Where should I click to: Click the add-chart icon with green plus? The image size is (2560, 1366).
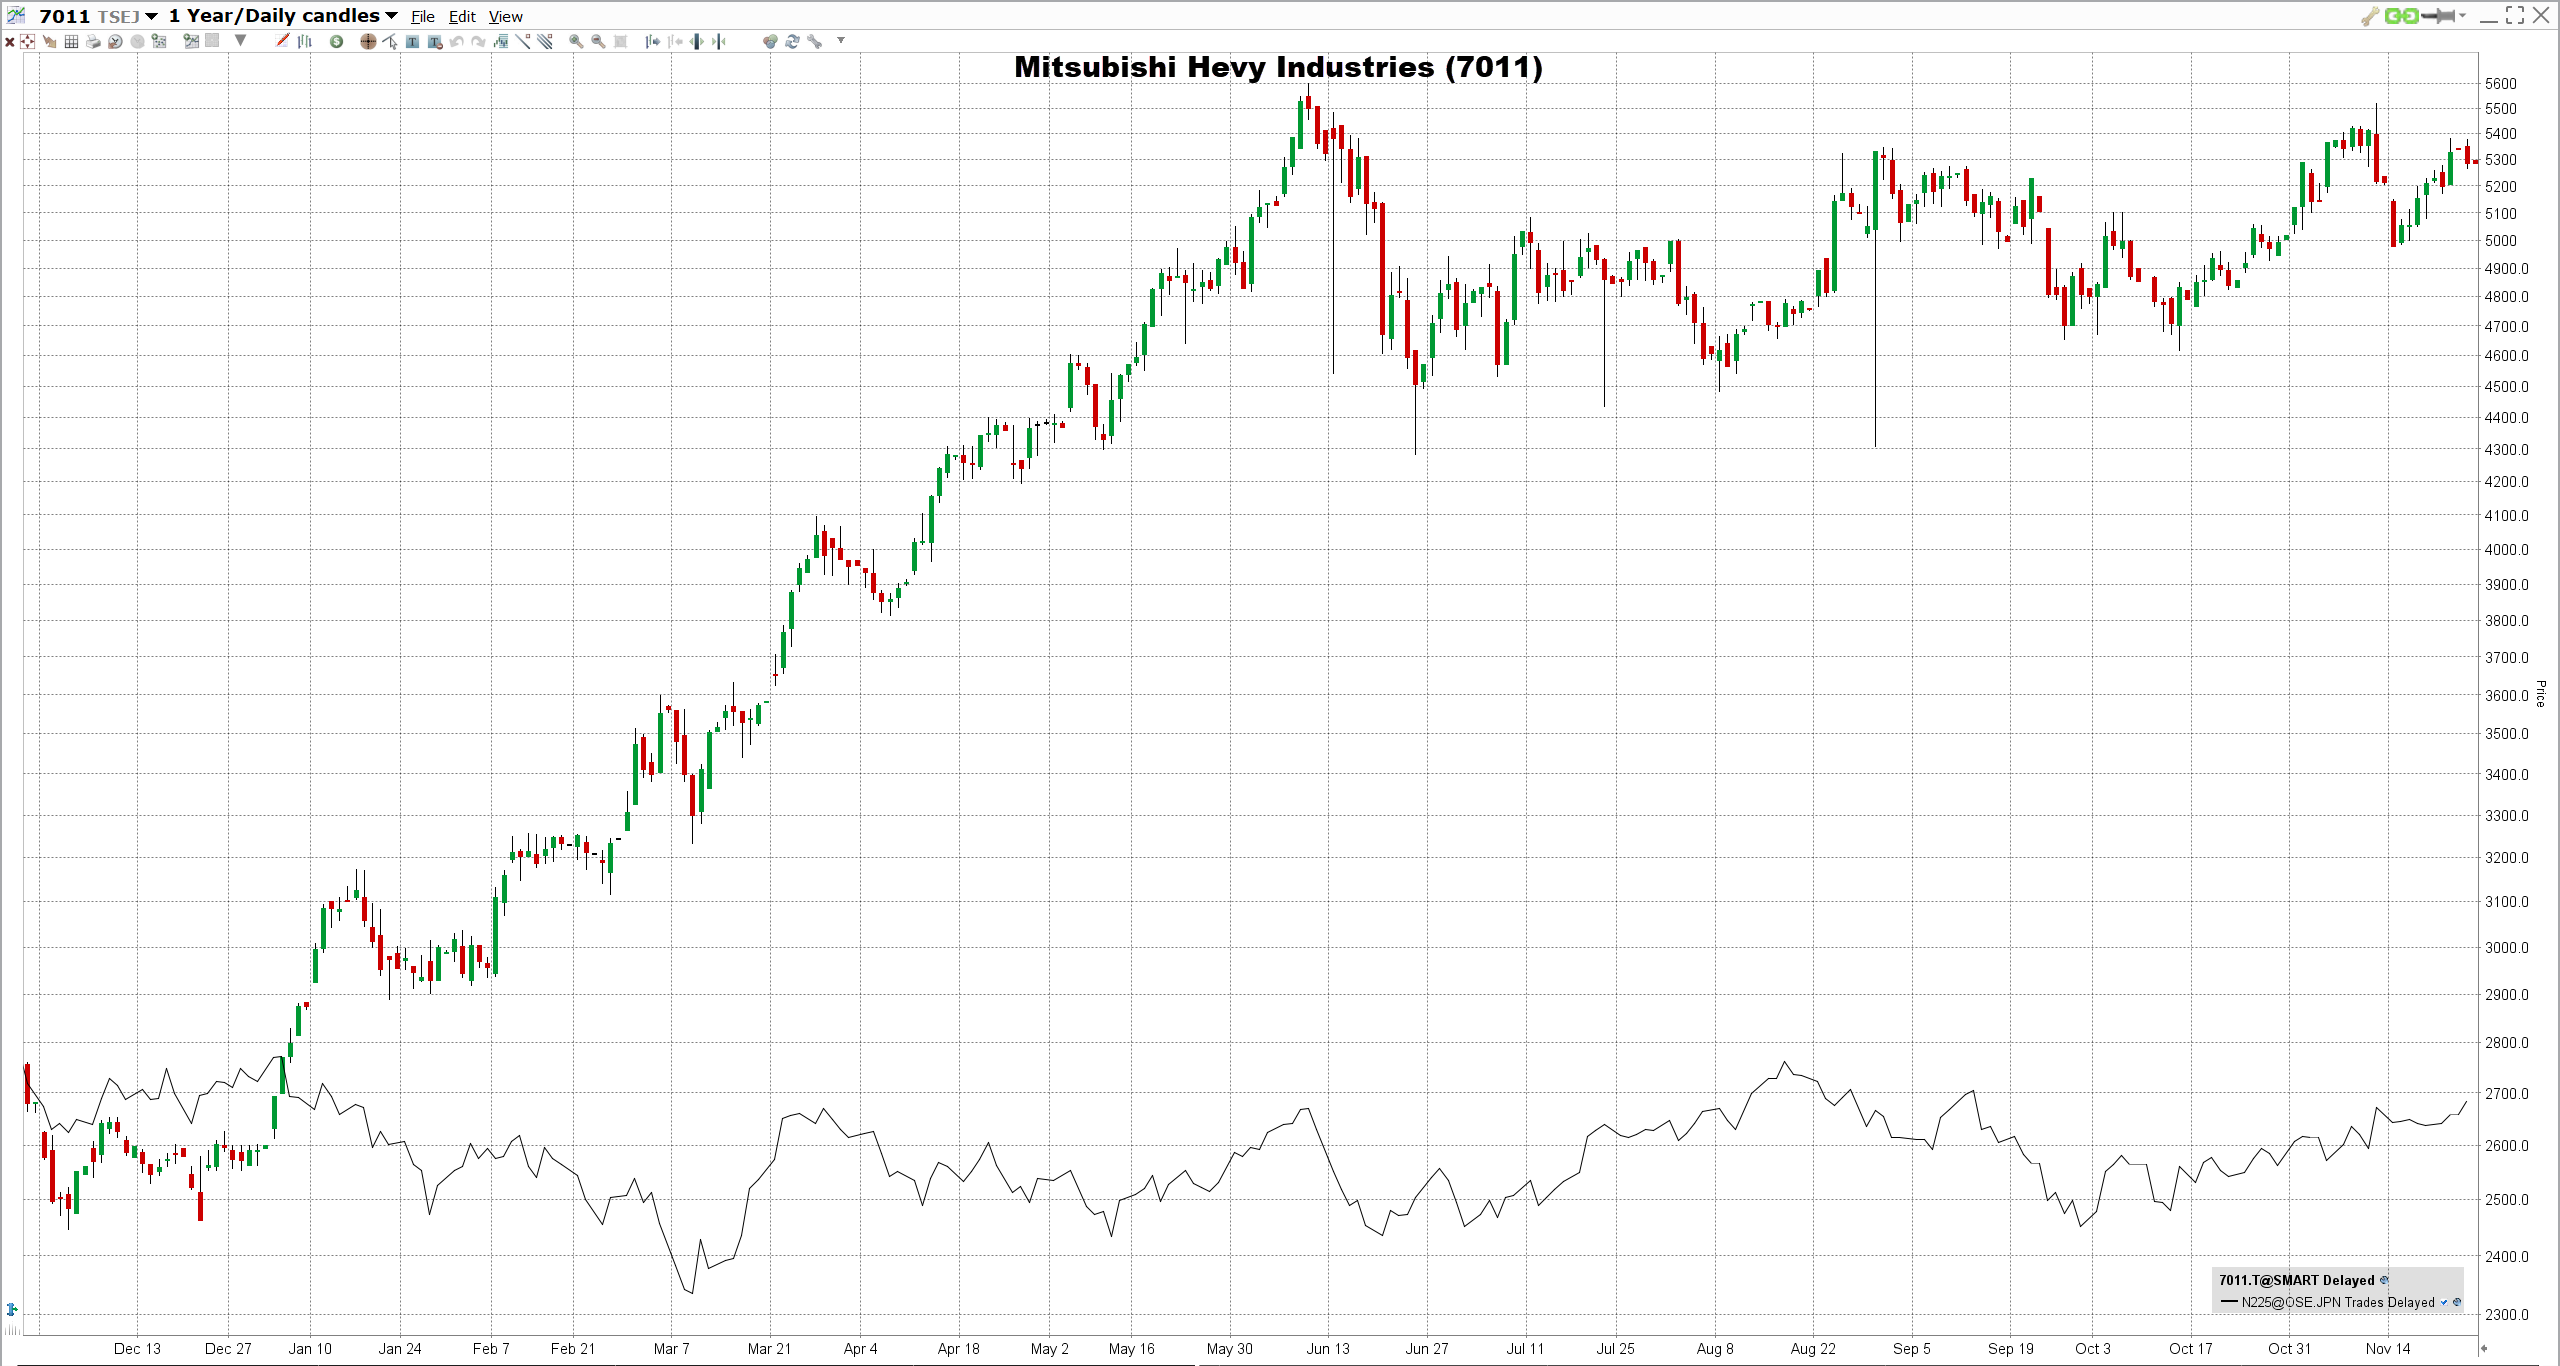(191, 41)
